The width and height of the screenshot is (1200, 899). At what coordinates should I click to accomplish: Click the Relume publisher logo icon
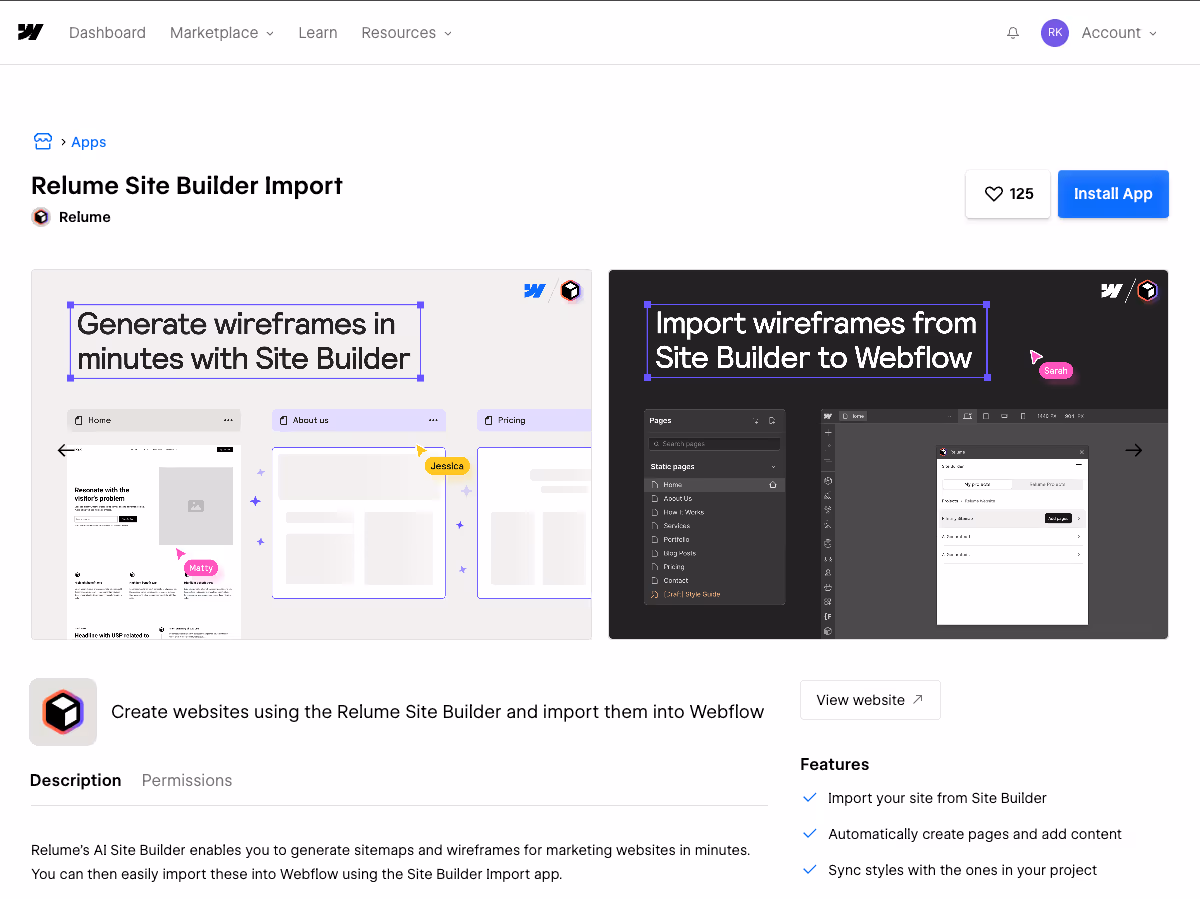click(x=41, y=217)
